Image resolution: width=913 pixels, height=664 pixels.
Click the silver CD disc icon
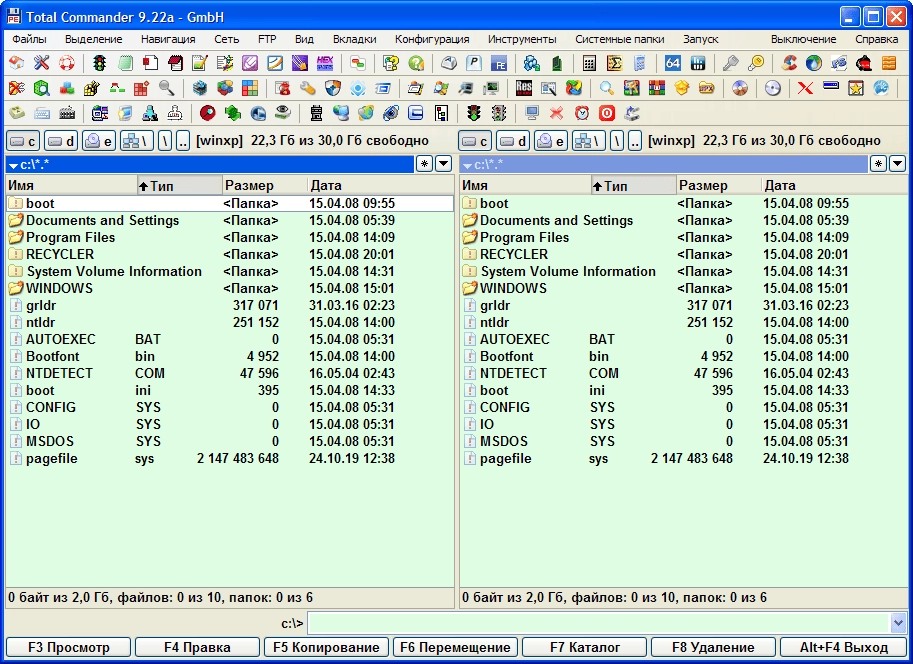pos(773,88)
